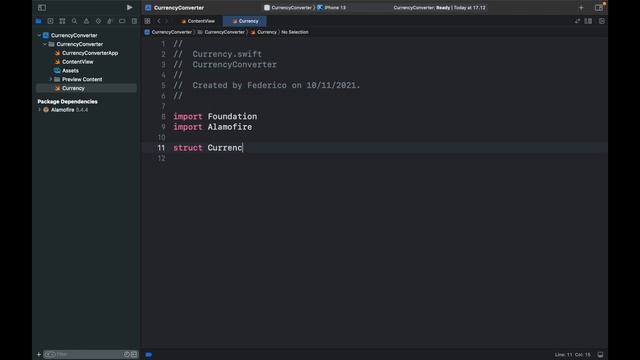This screenshot has height=360, width=640.
Task: Open the Test navigator diamond icon
Action: click(98, 21)
